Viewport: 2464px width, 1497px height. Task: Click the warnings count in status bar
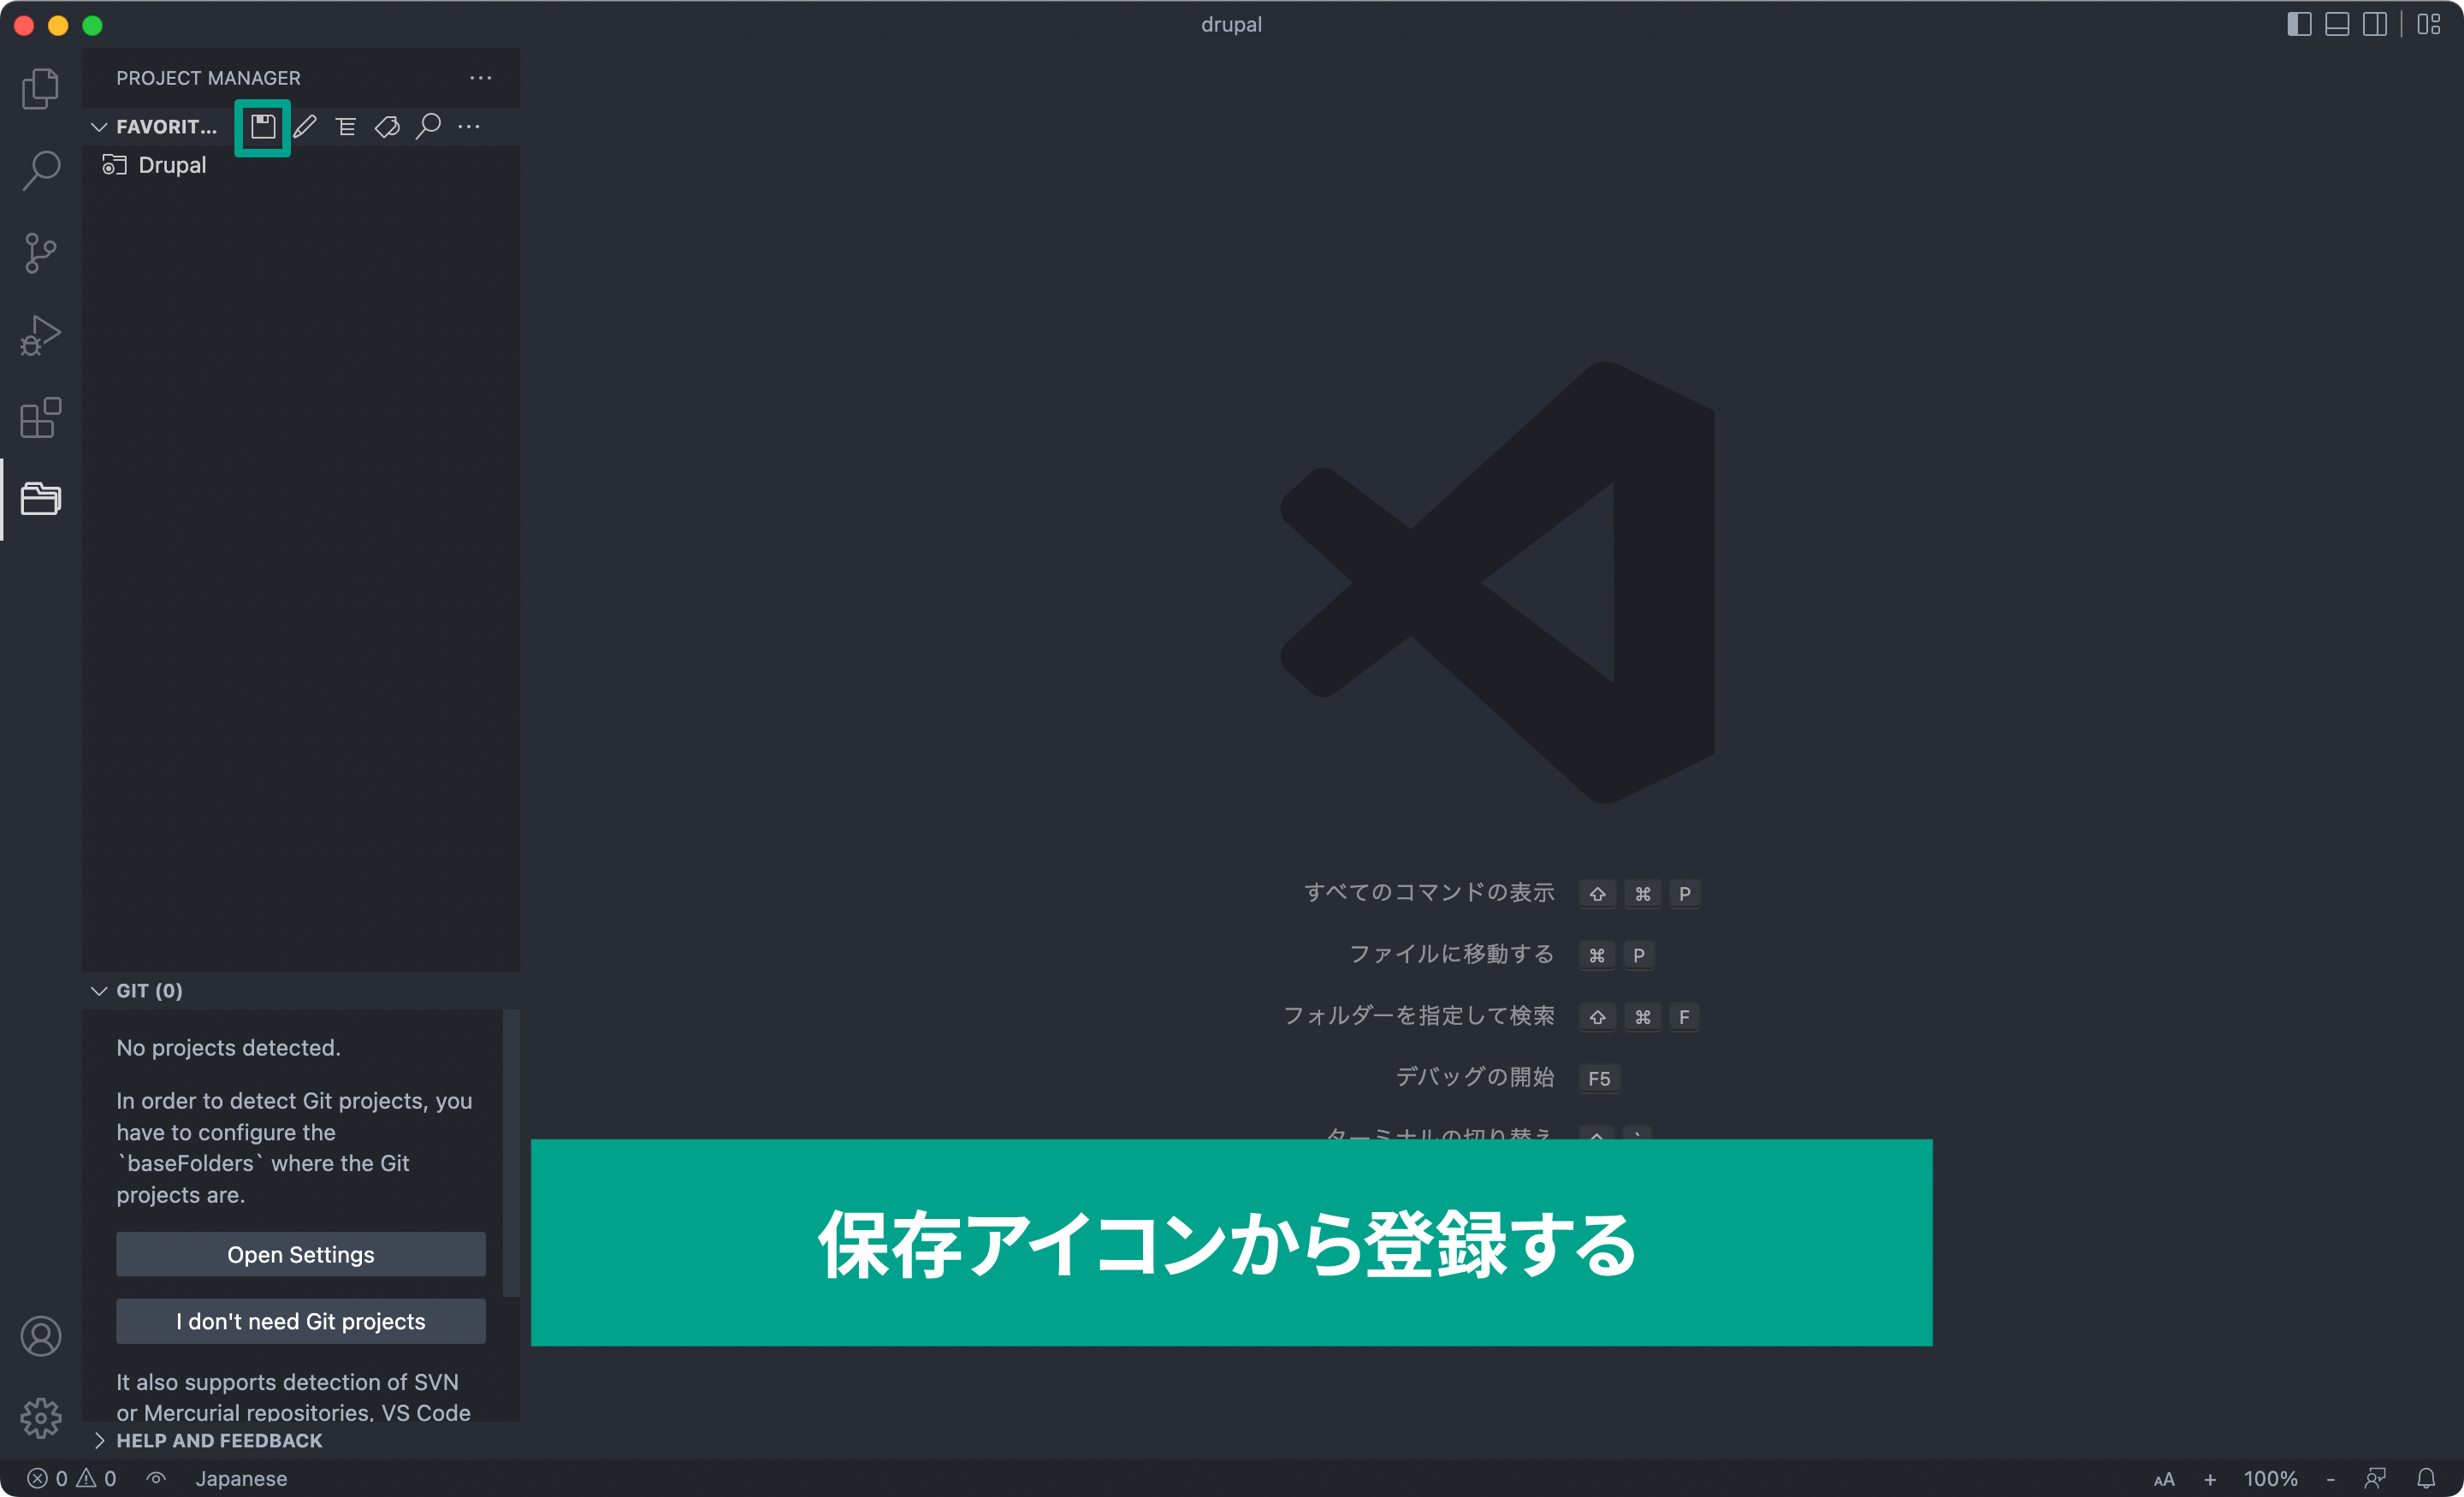(97, 1478)
